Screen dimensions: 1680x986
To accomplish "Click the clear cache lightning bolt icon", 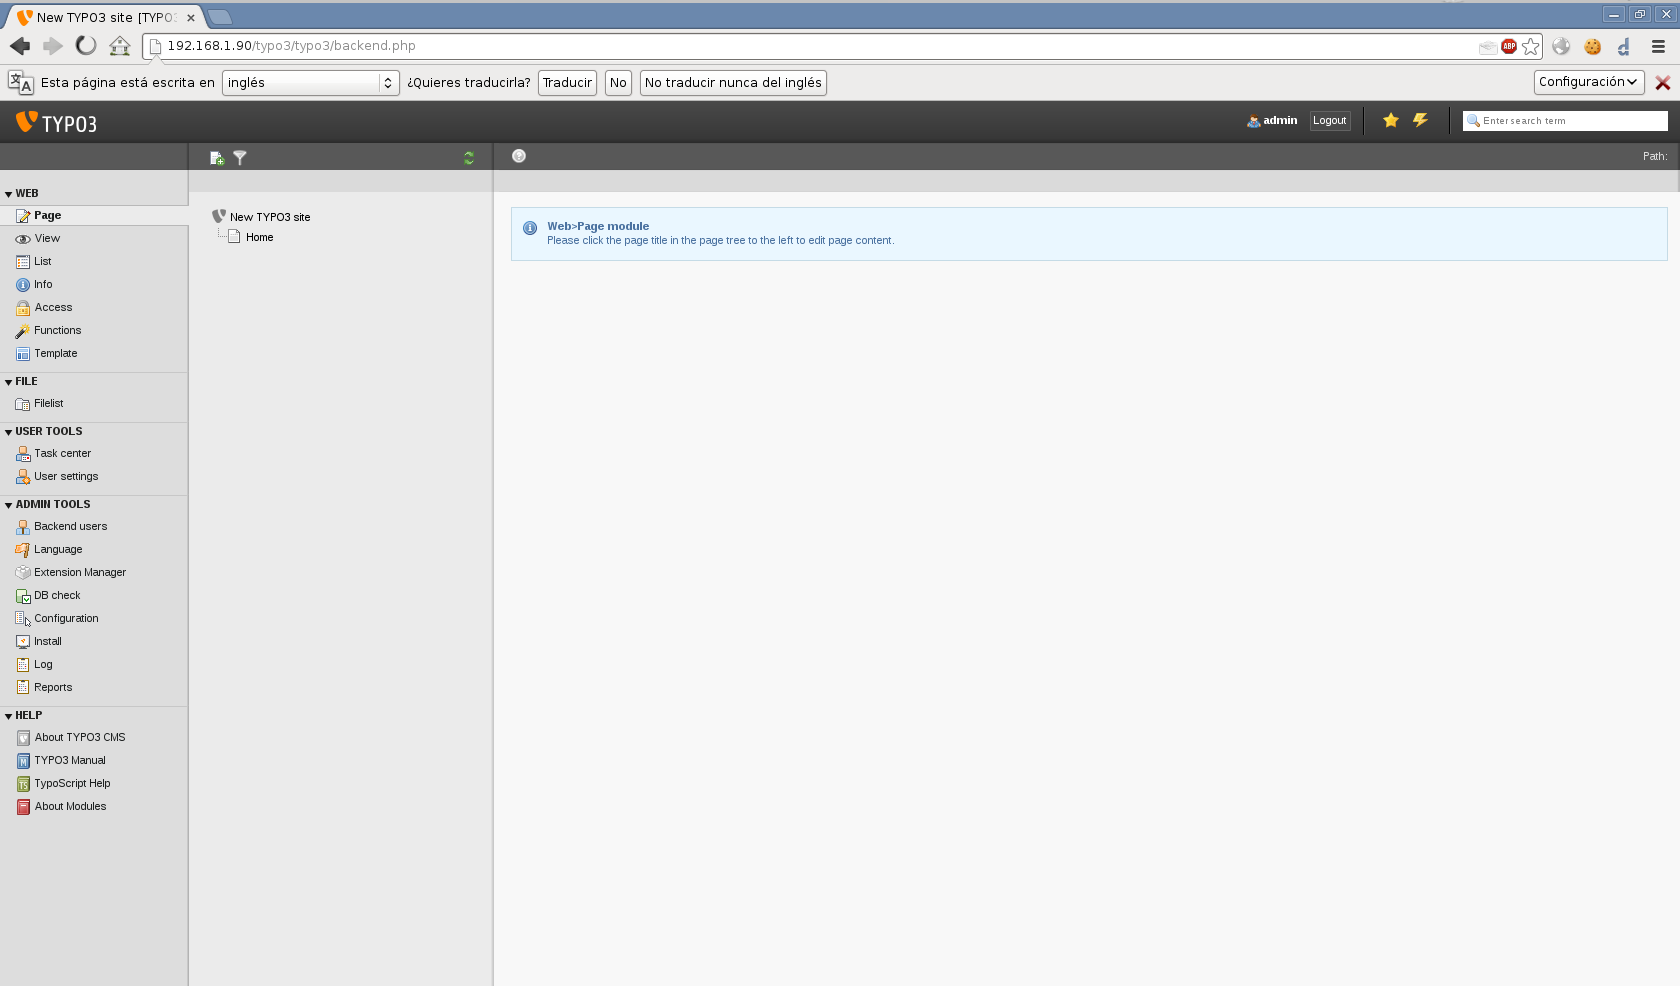I will pos(1420,120).
